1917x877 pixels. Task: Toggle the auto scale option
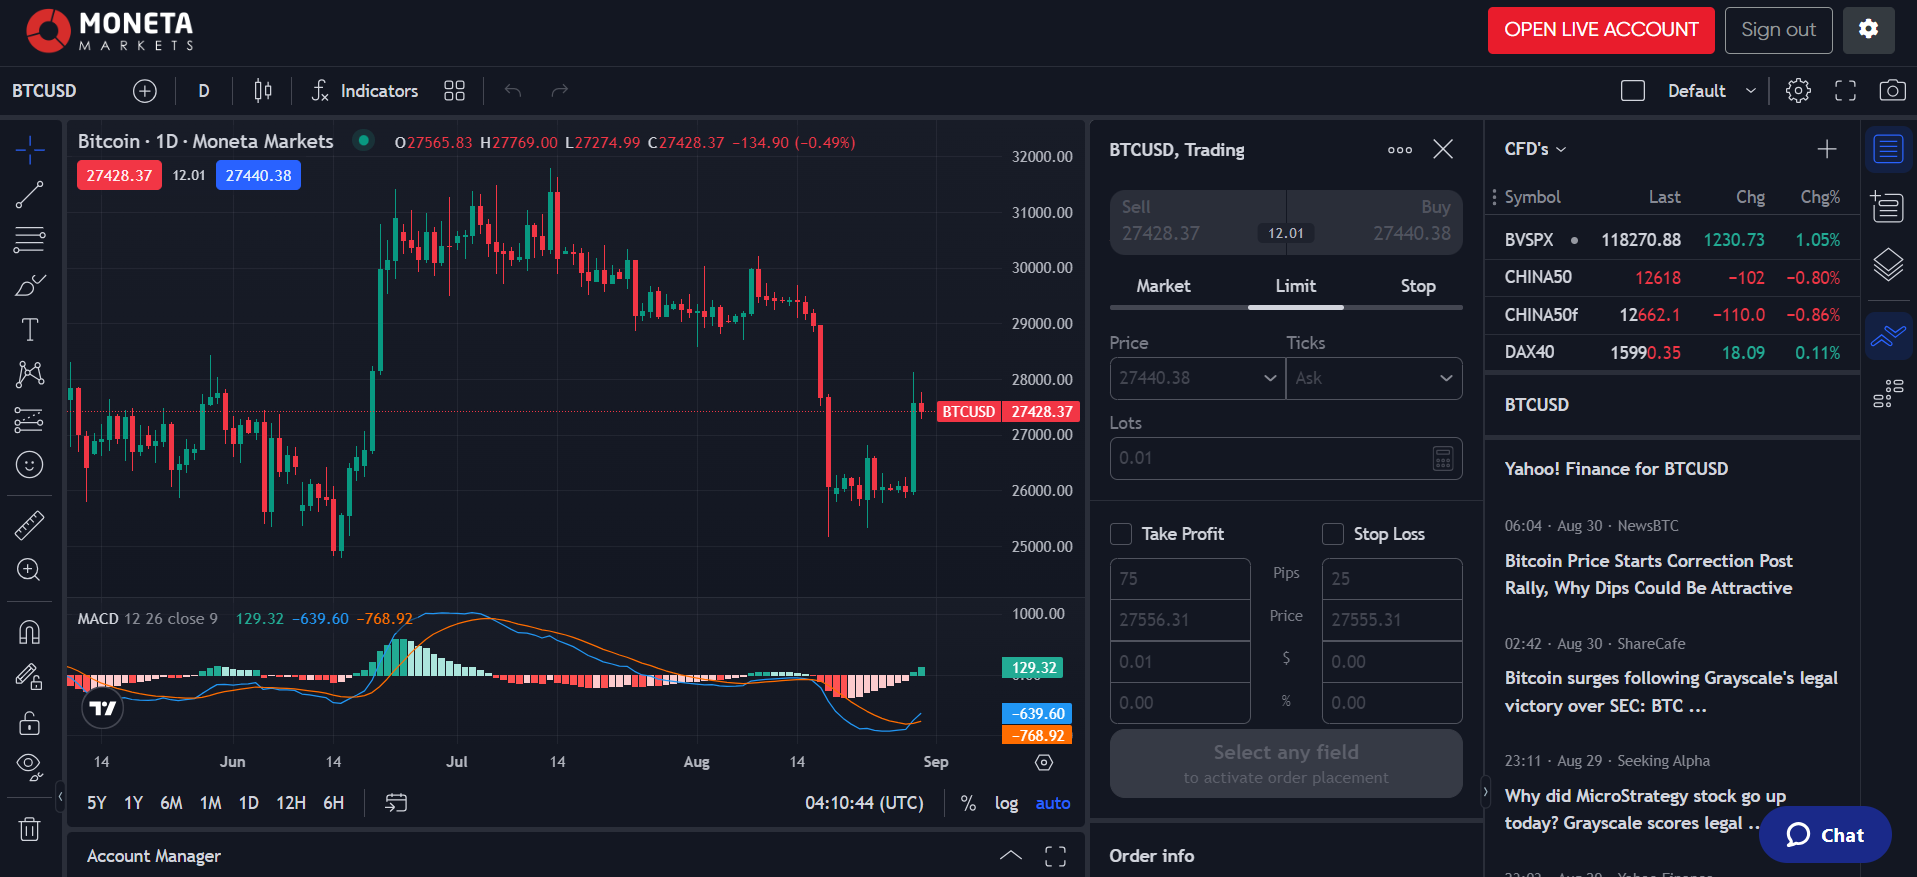(x=1053, y=803)
